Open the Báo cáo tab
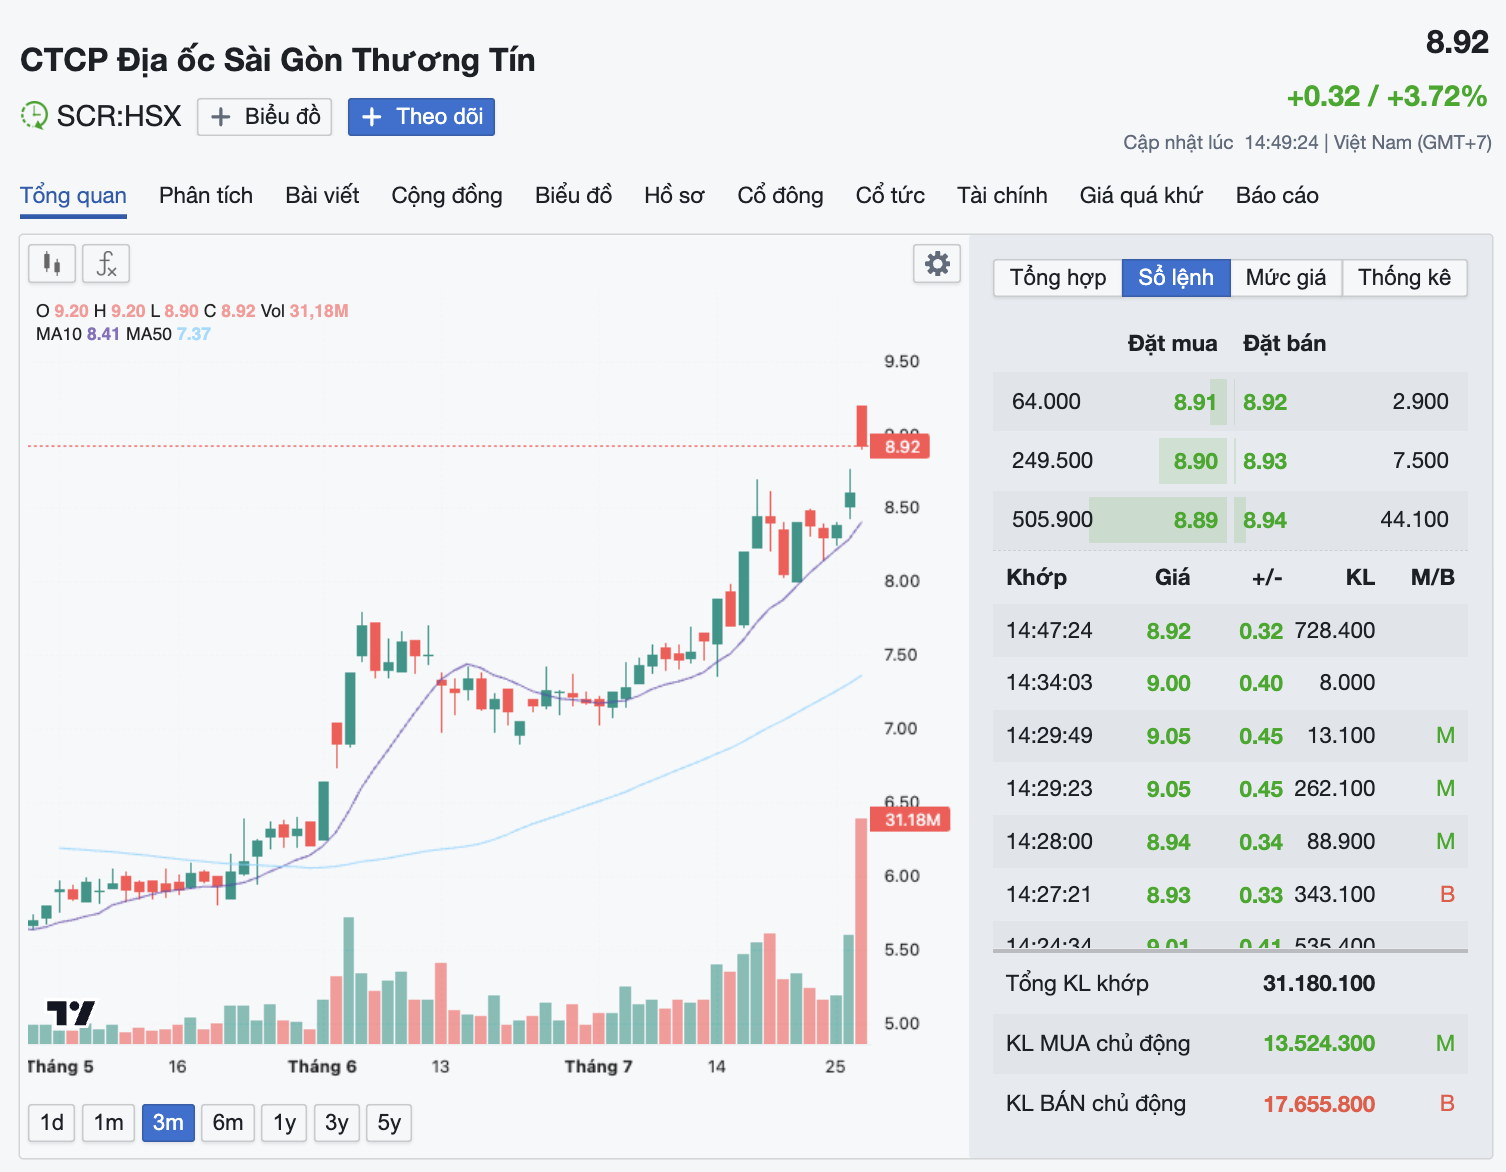The height and width of the screenshot is (1172, 1506). (1277, 195)
